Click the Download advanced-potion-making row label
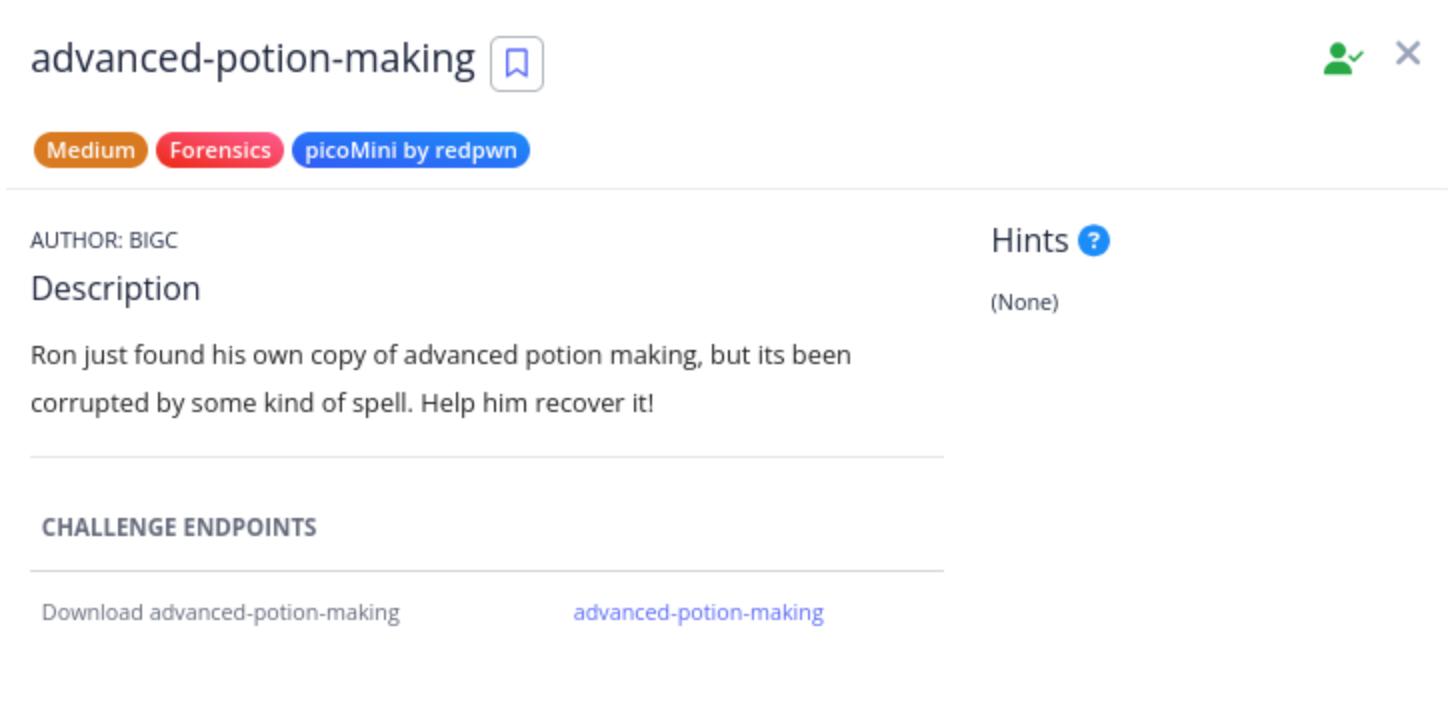 pos(221,612)
